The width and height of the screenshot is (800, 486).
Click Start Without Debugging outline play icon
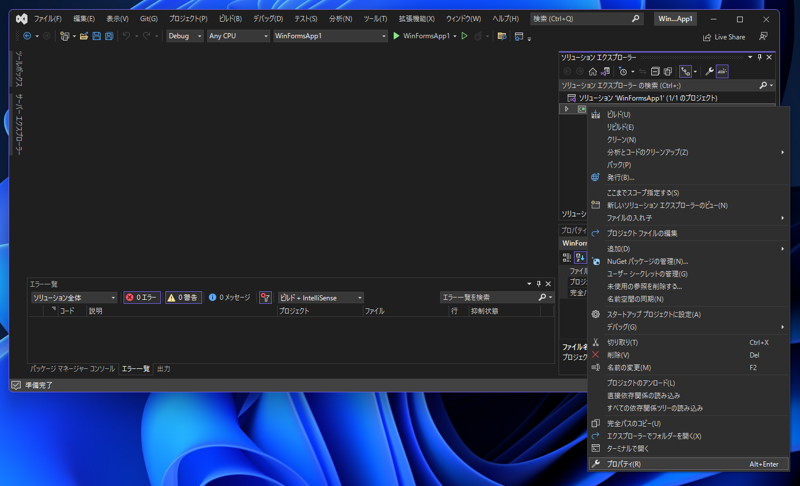pyautogui.click(x=464, y=36)
